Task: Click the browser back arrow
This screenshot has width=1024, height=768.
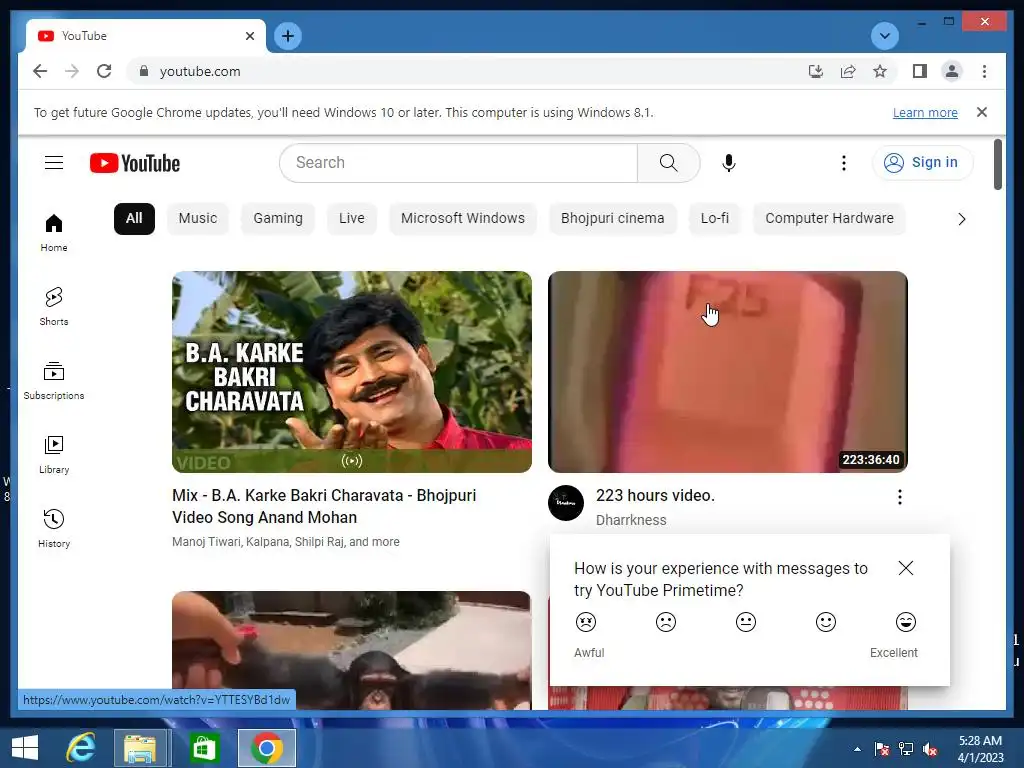Action: coord(40,71)
